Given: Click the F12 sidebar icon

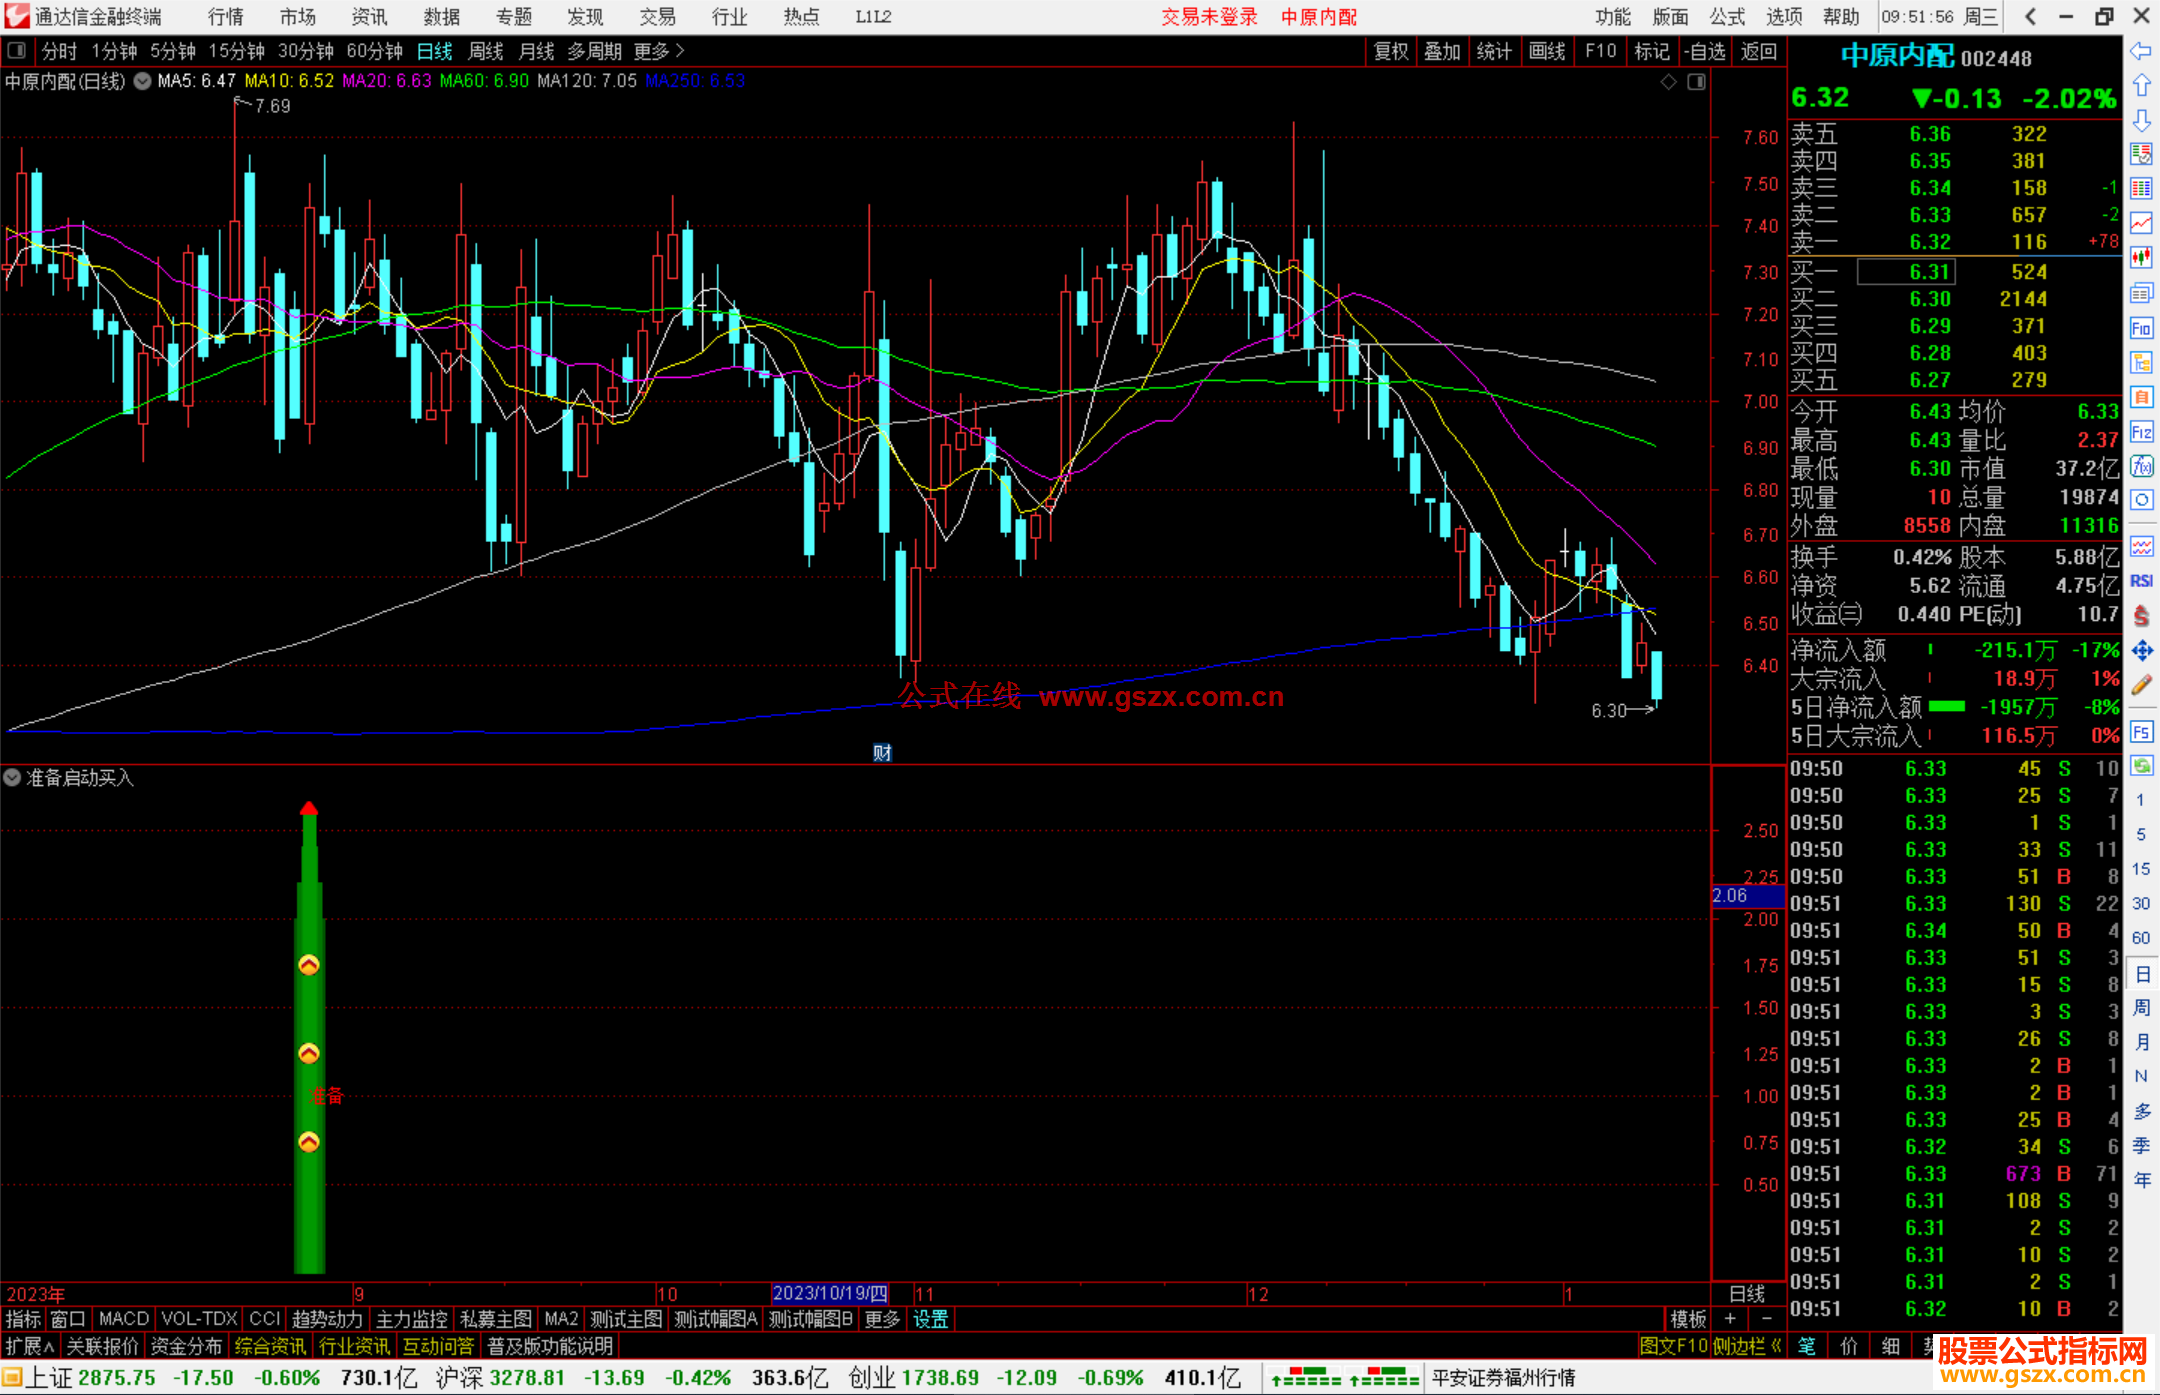Looking at the screenshot, I should [2141, 433].
